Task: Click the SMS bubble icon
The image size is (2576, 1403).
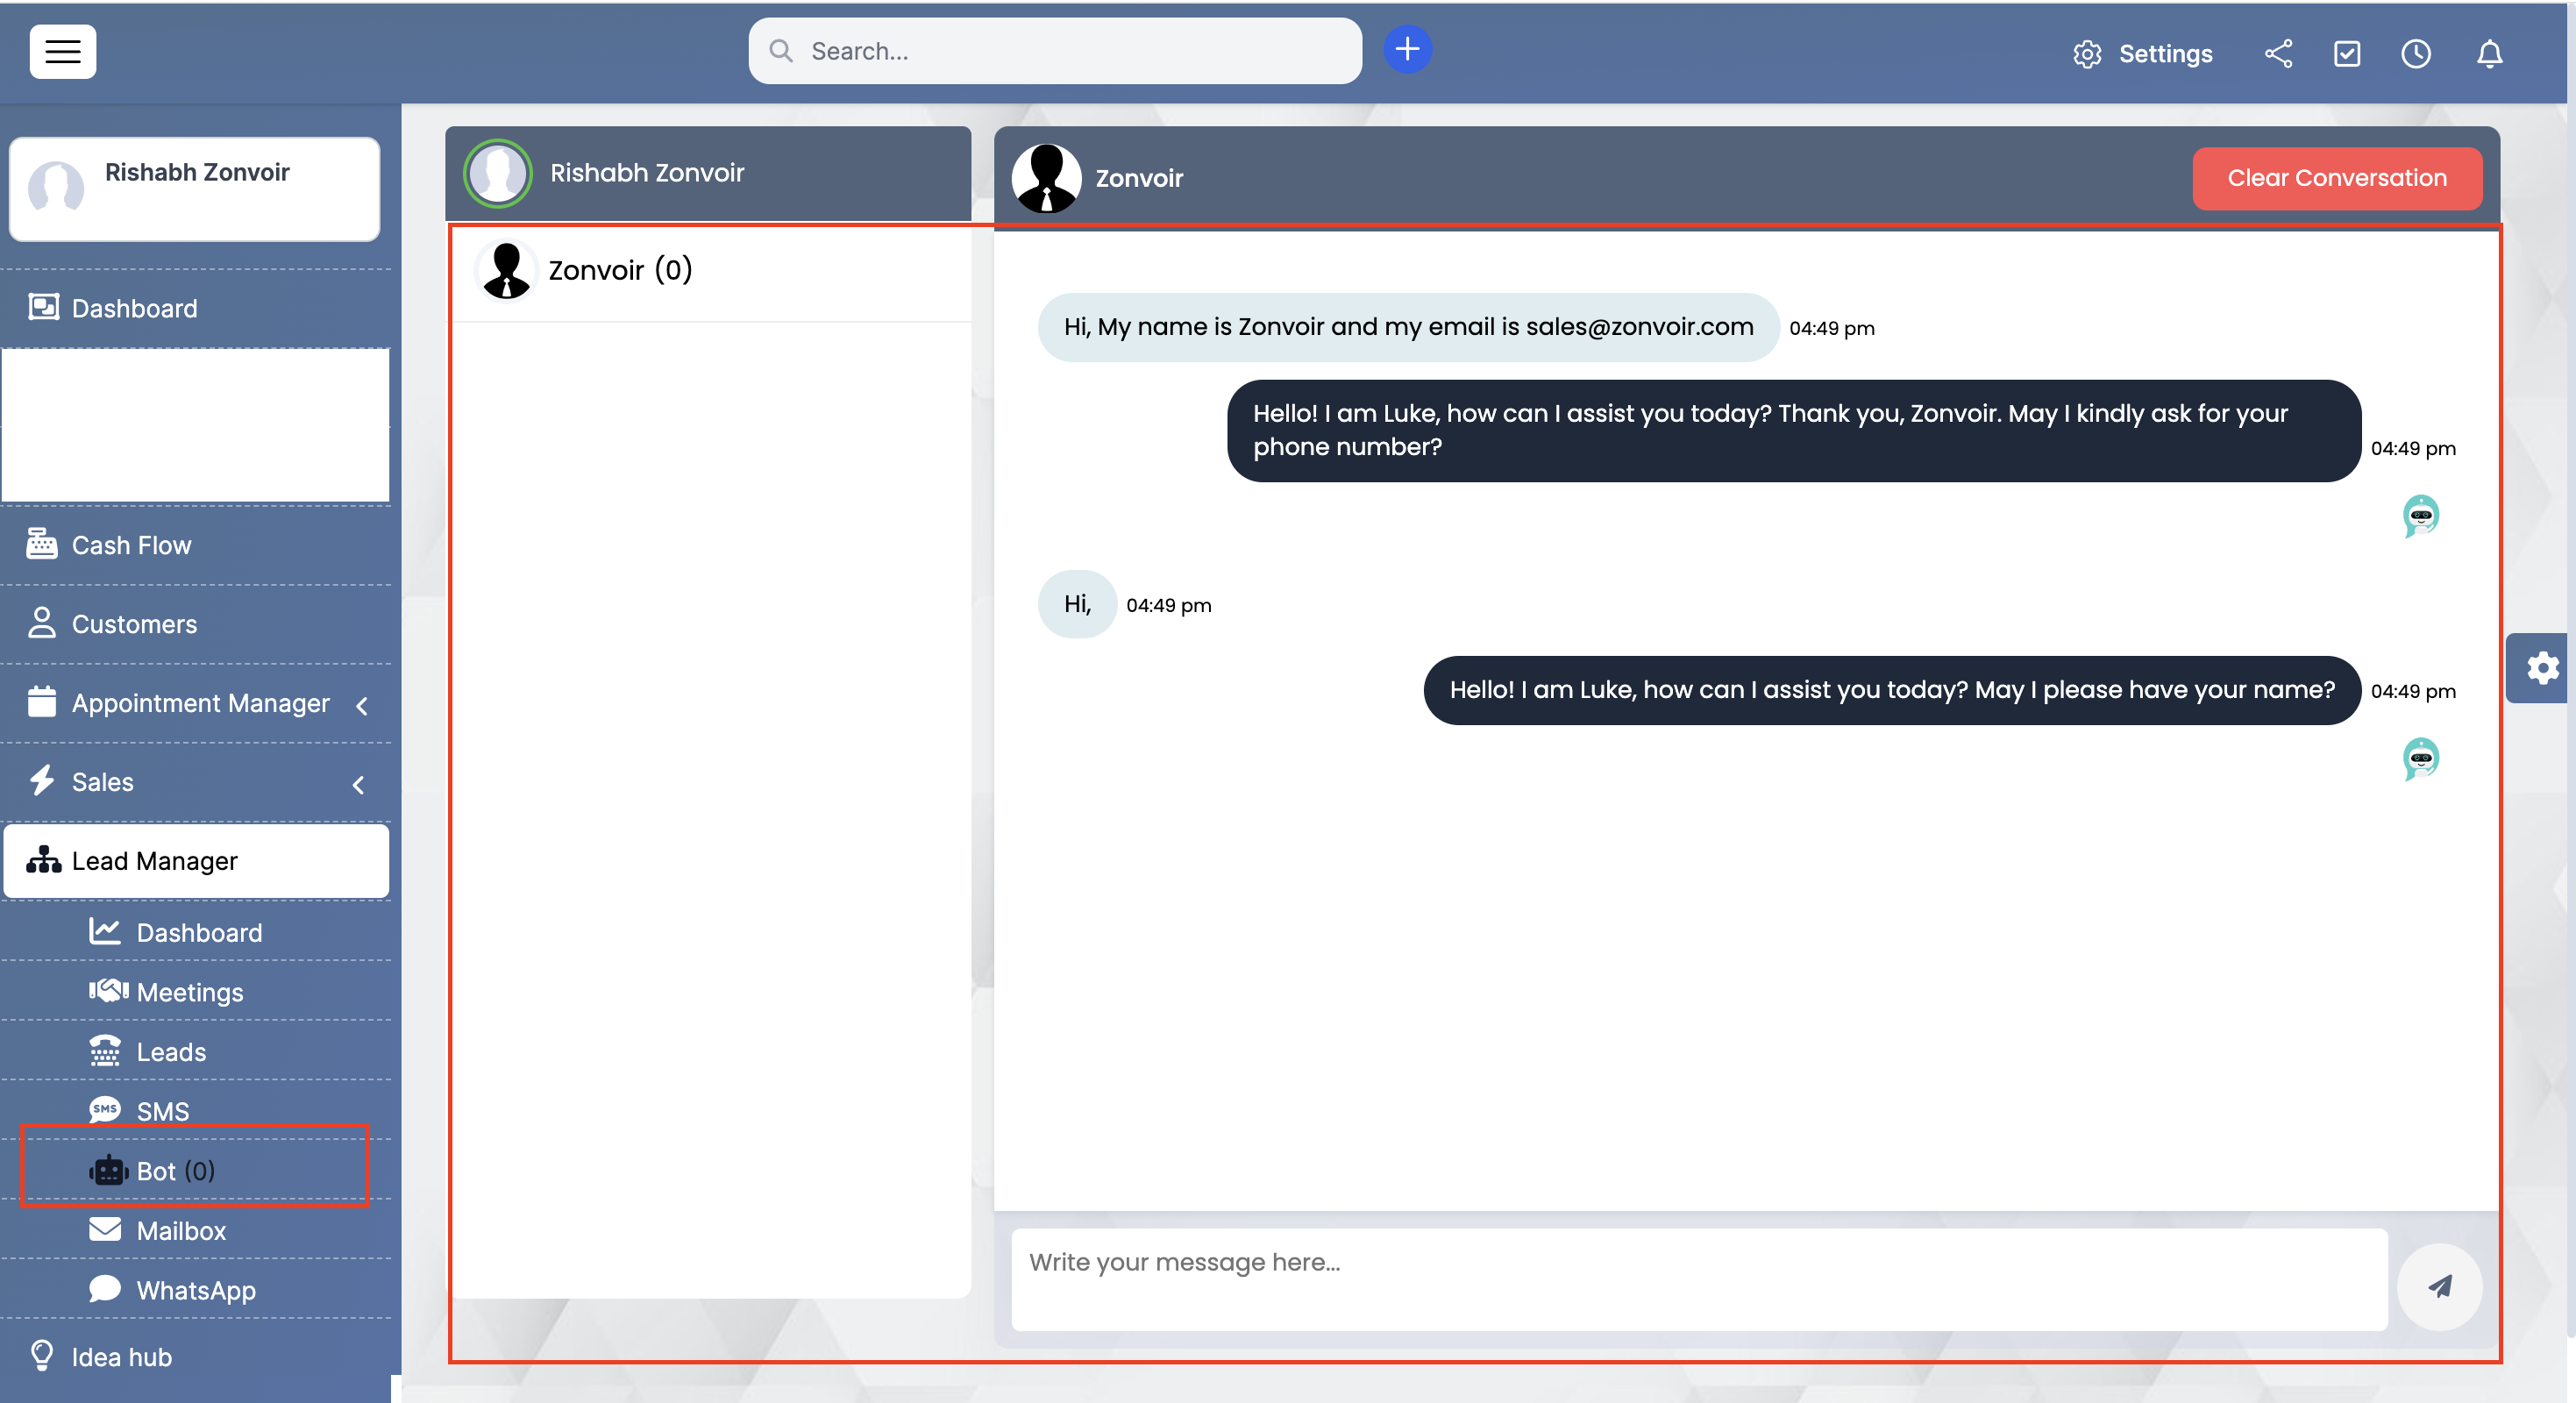Action: point(105,1110)
